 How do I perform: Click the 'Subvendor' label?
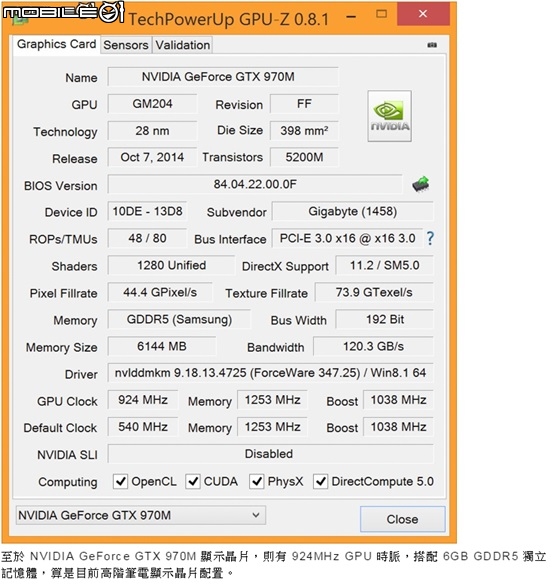tap(237, 213)
